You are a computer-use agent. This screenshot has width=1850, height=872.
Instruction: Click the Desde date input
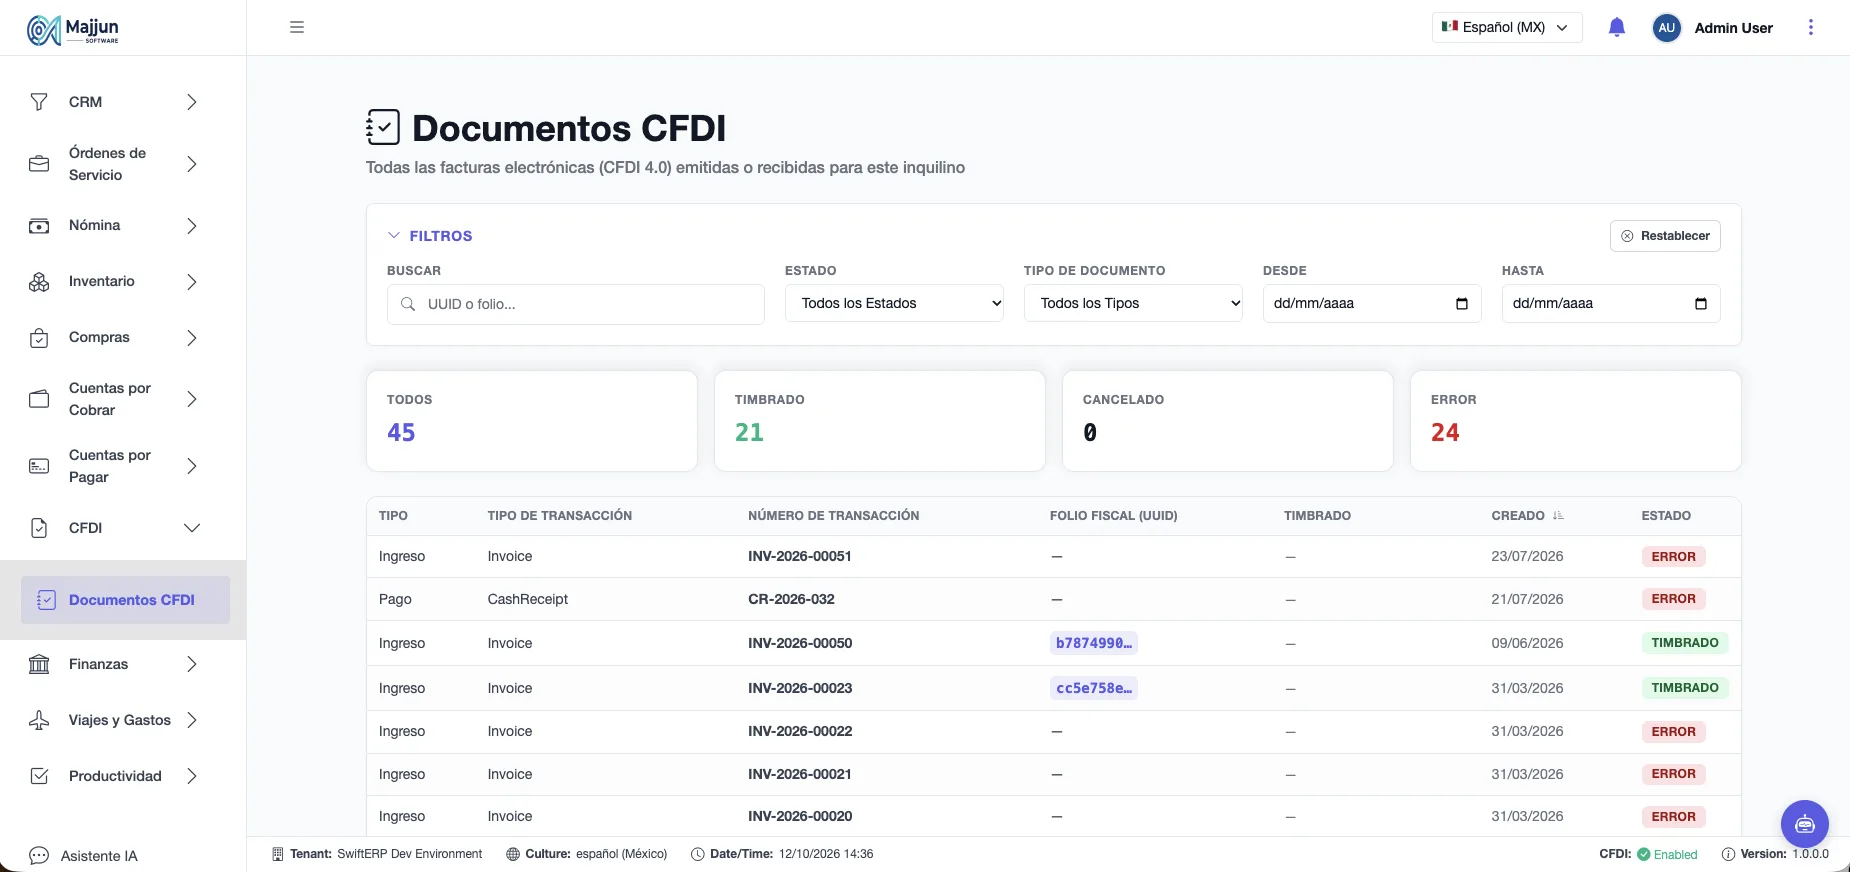[1372, 304]
